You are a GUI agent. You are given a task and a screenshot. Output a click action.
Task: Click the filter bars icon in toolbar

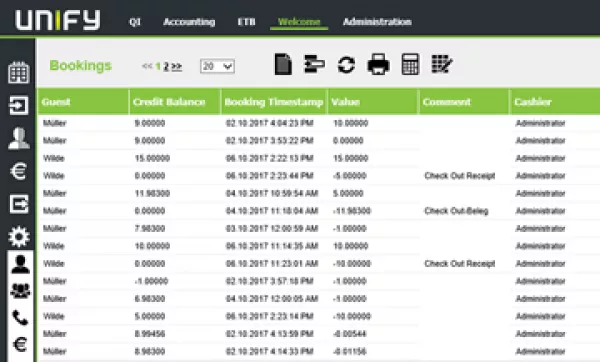click(314, 64)
